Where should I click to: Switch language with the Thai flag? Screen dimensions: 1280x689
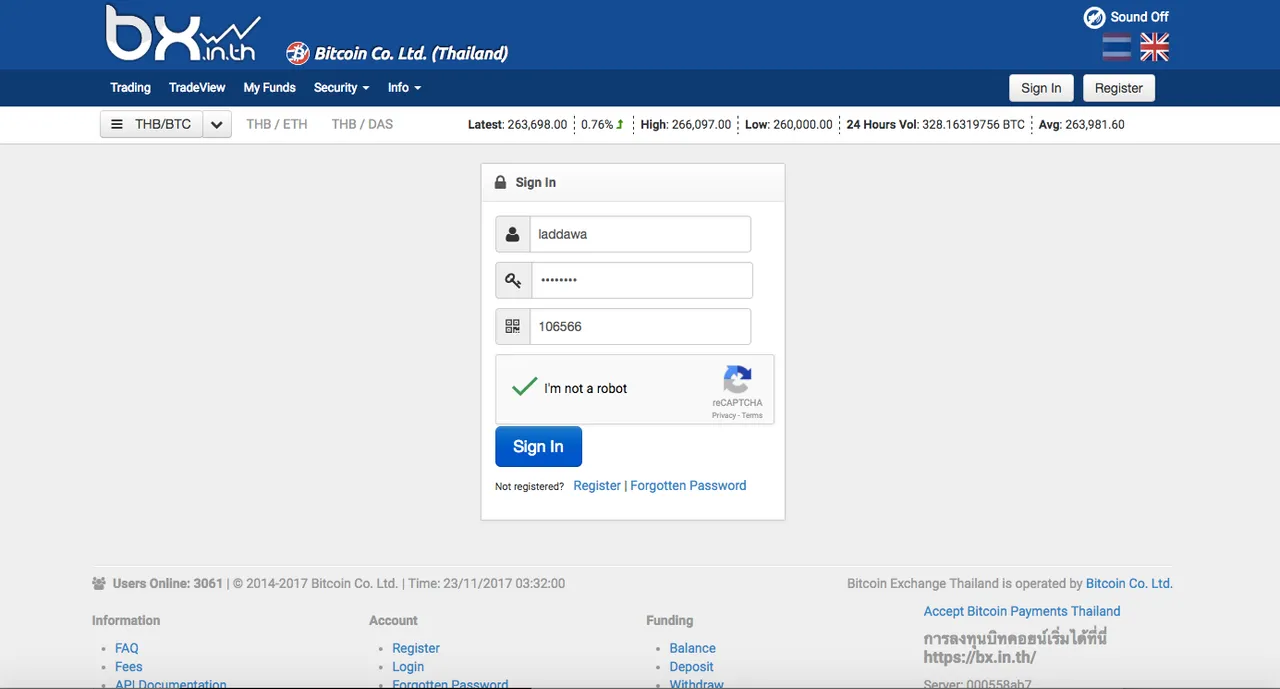1116,47
